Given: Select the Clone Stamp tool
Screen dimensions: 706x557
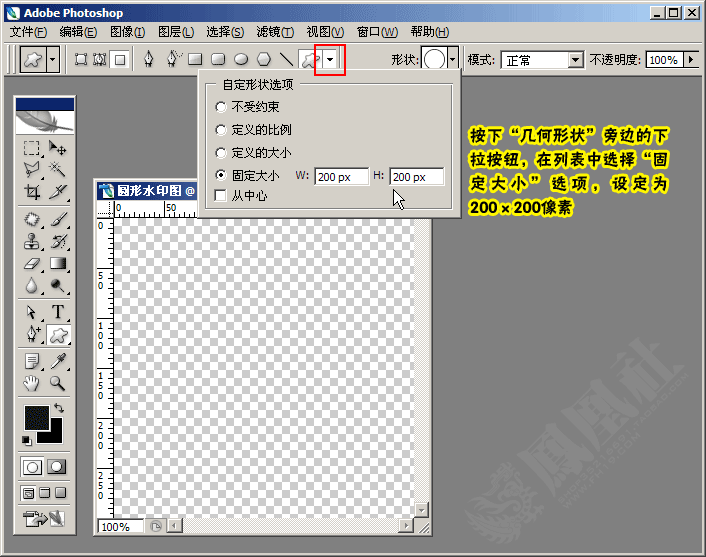Looking at the screenshot, I should (x=32, y=241).
